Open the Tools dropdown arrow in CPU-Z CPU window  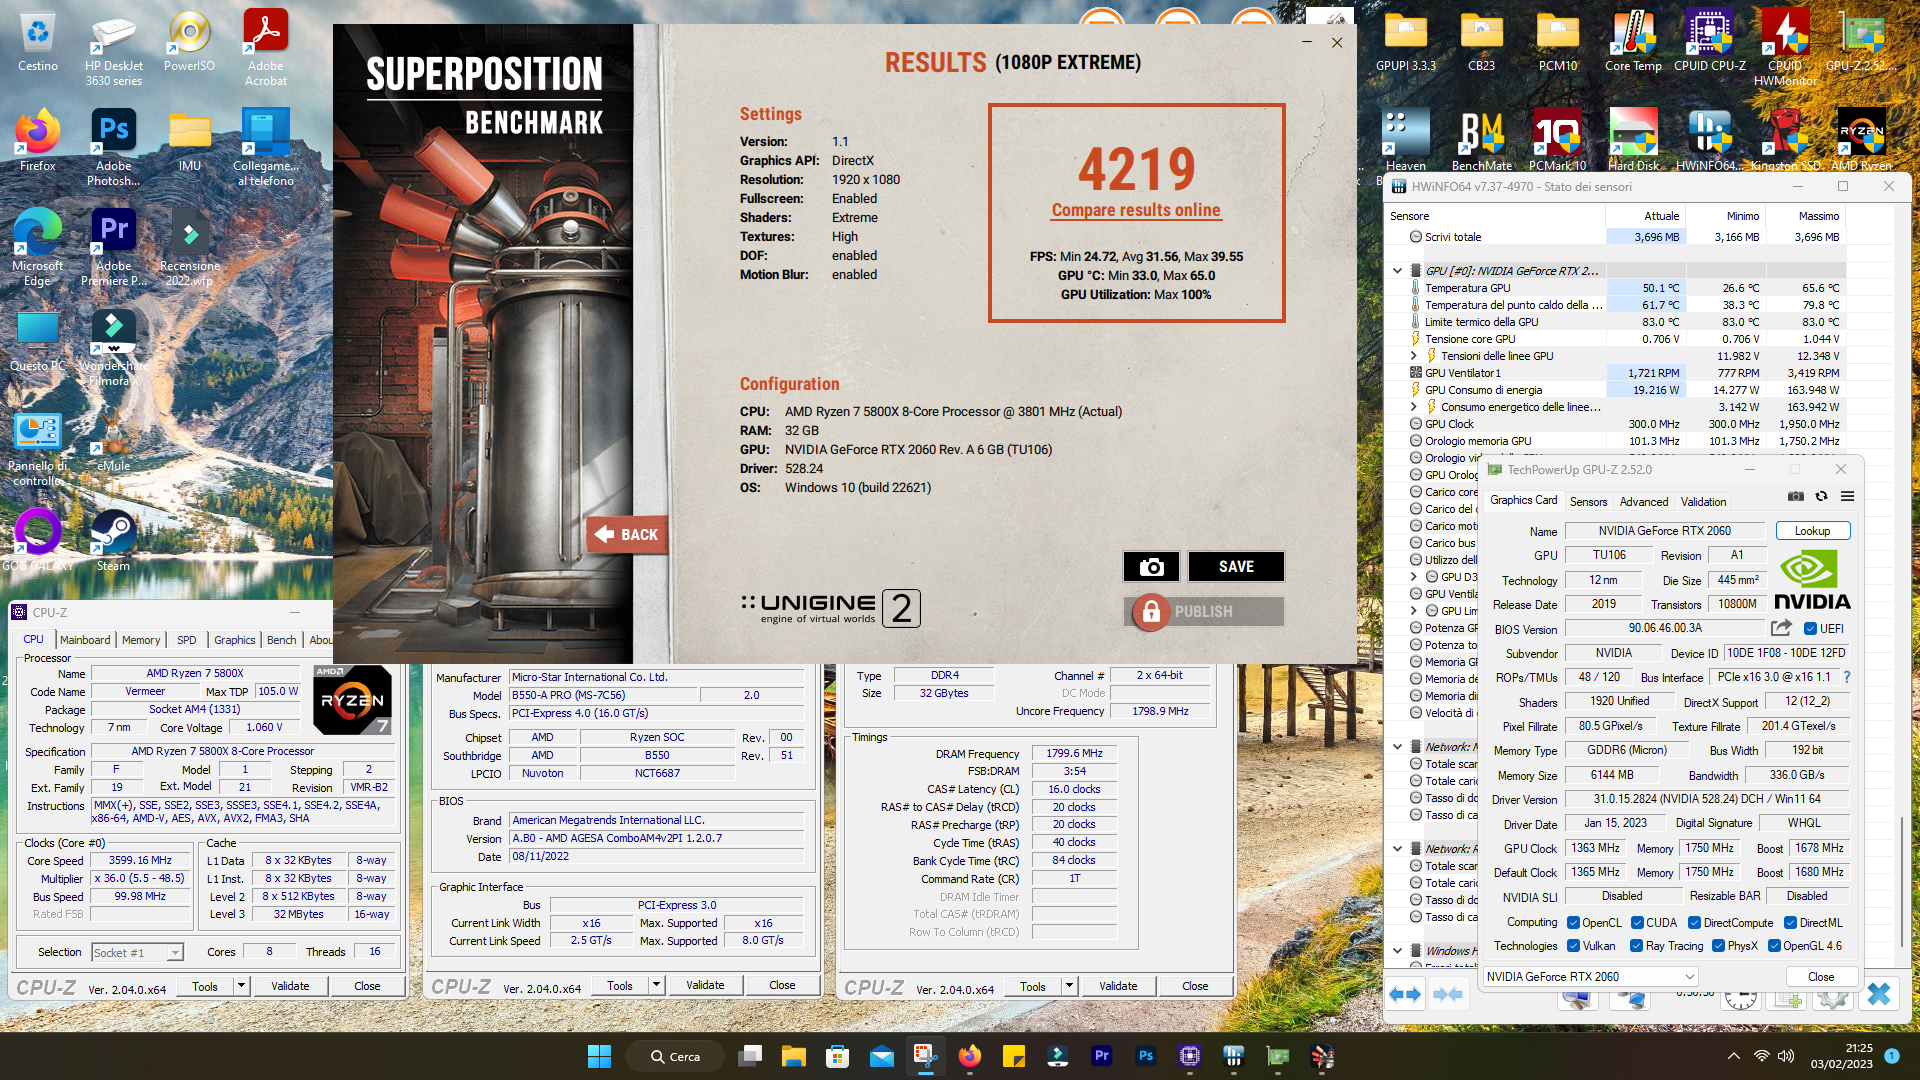(x=240, y=986)
